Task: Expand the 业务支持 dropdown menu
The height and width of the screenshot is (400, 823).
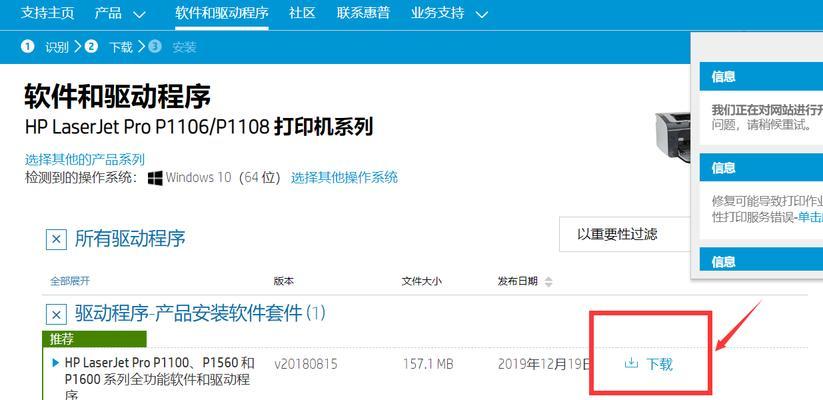Action: (x=449, y=13)
